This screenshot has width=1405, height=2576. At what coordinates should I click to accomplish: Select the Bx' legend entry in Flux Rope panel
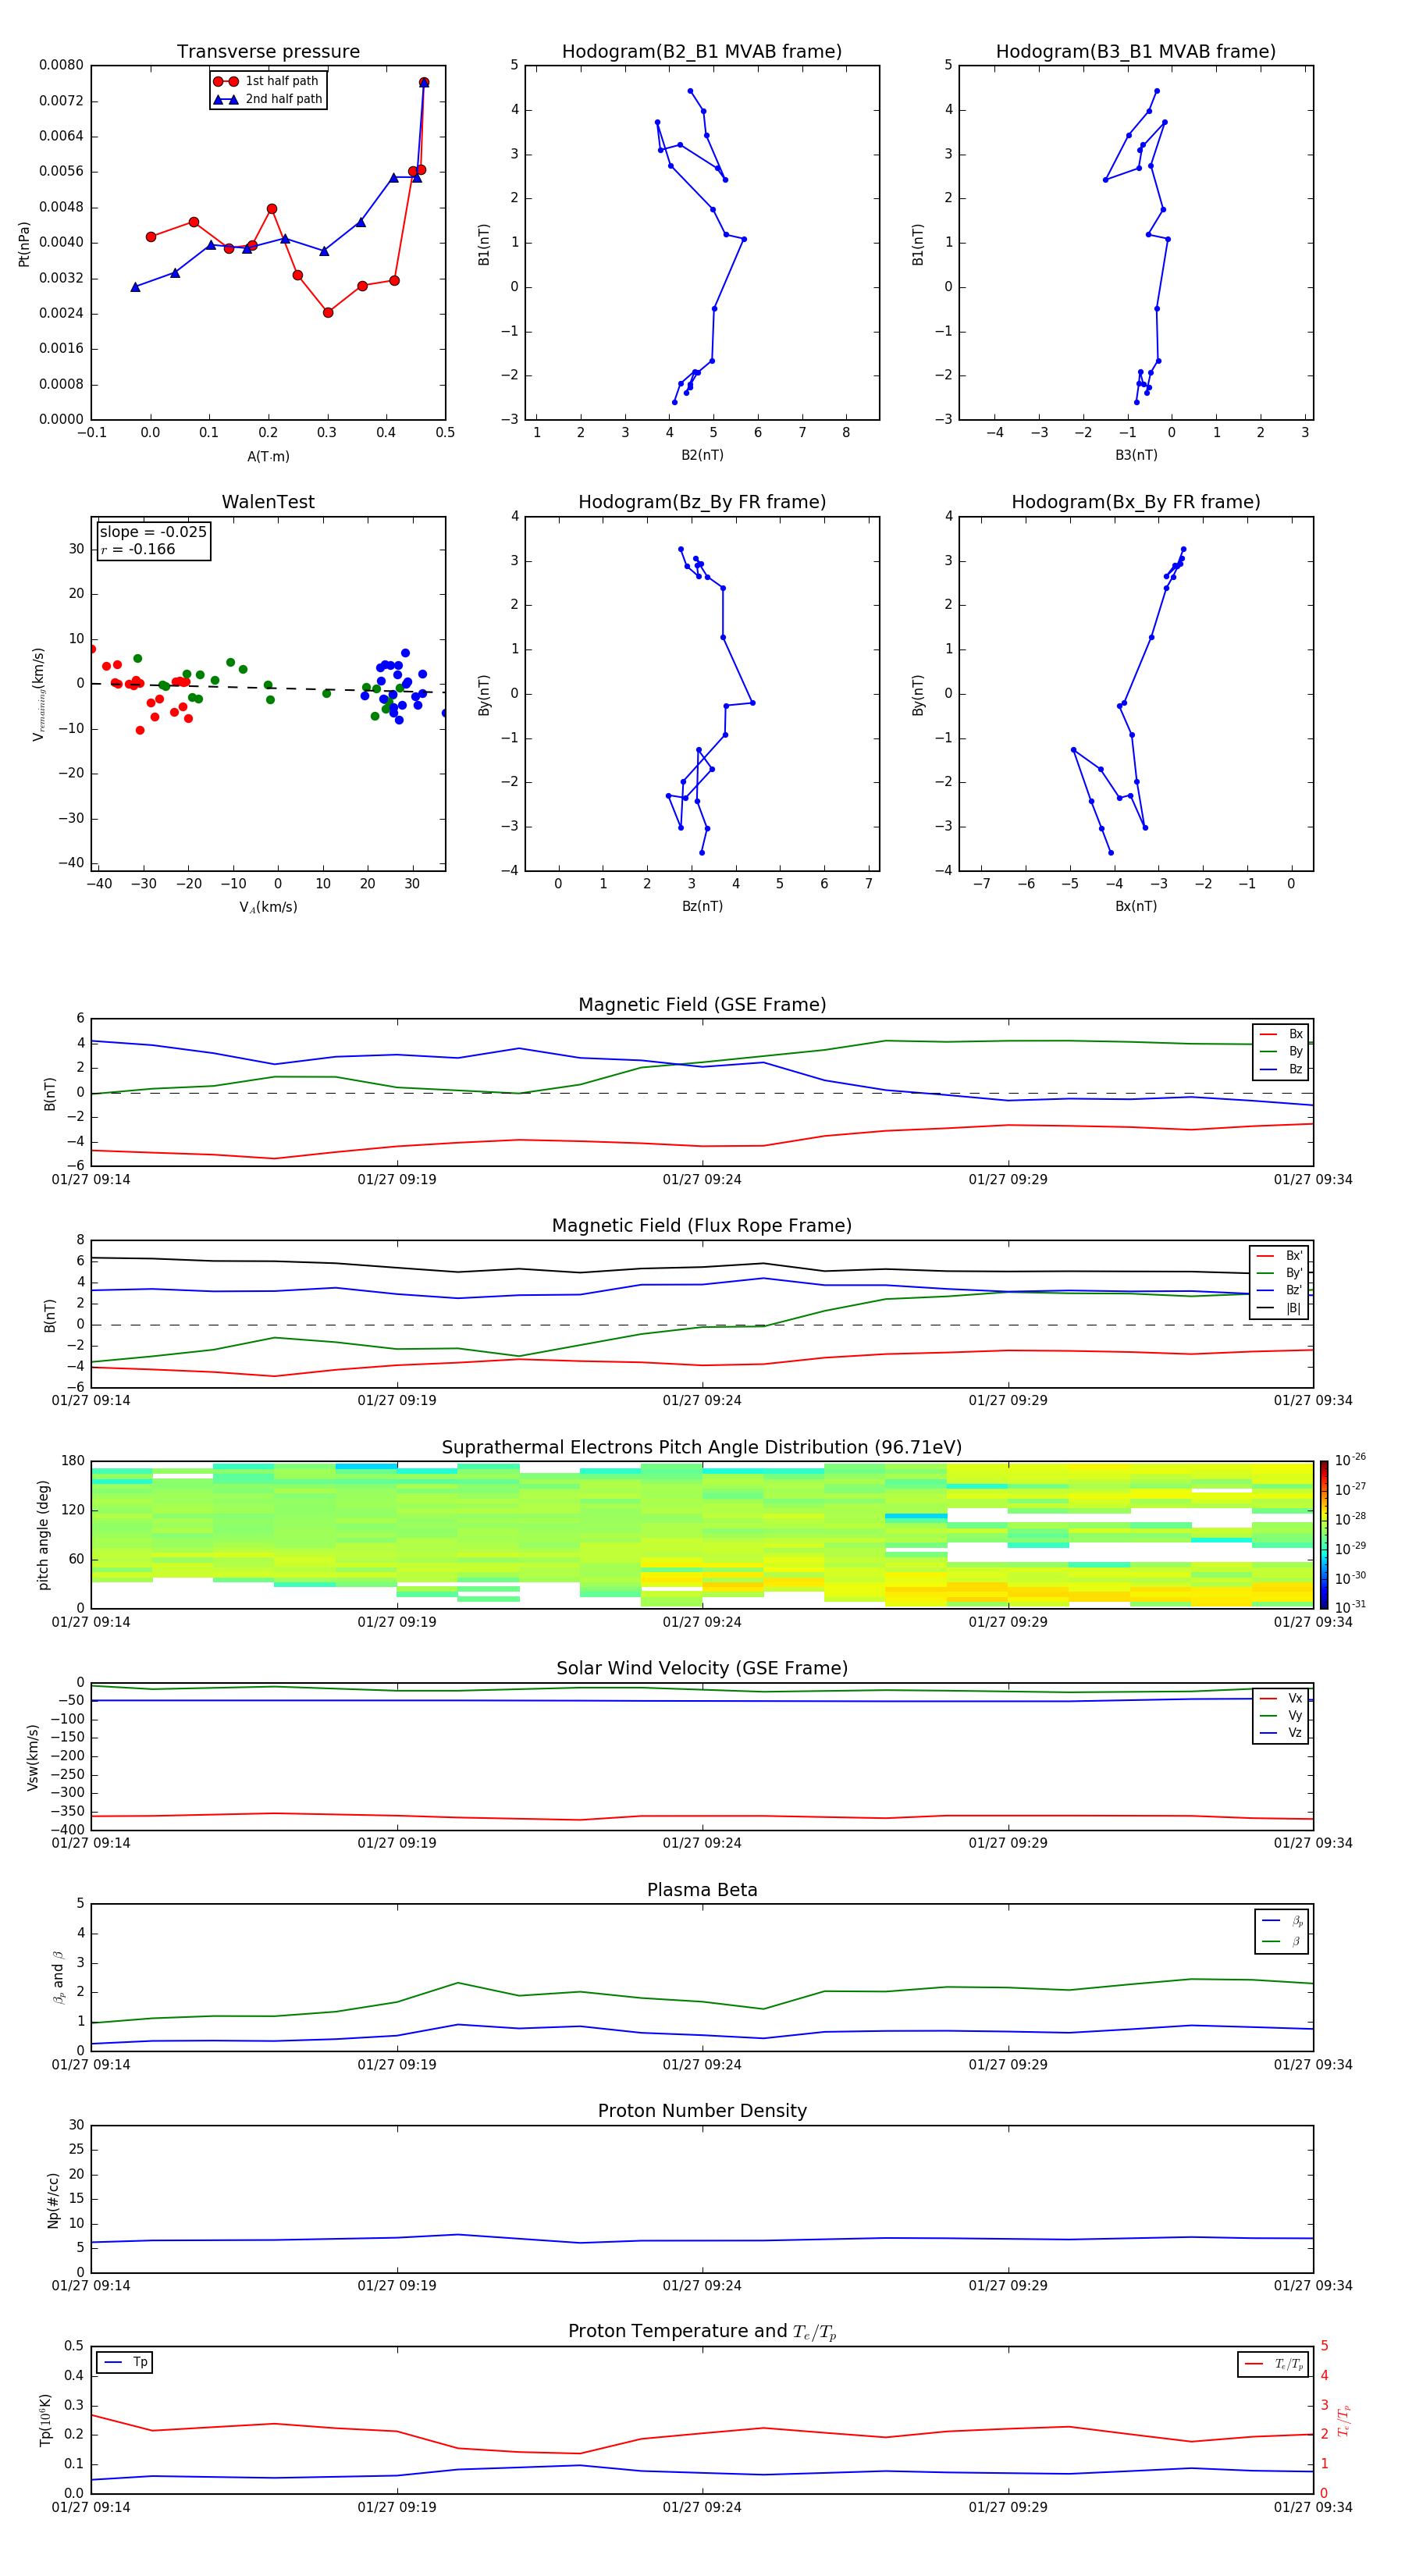1279,1256
